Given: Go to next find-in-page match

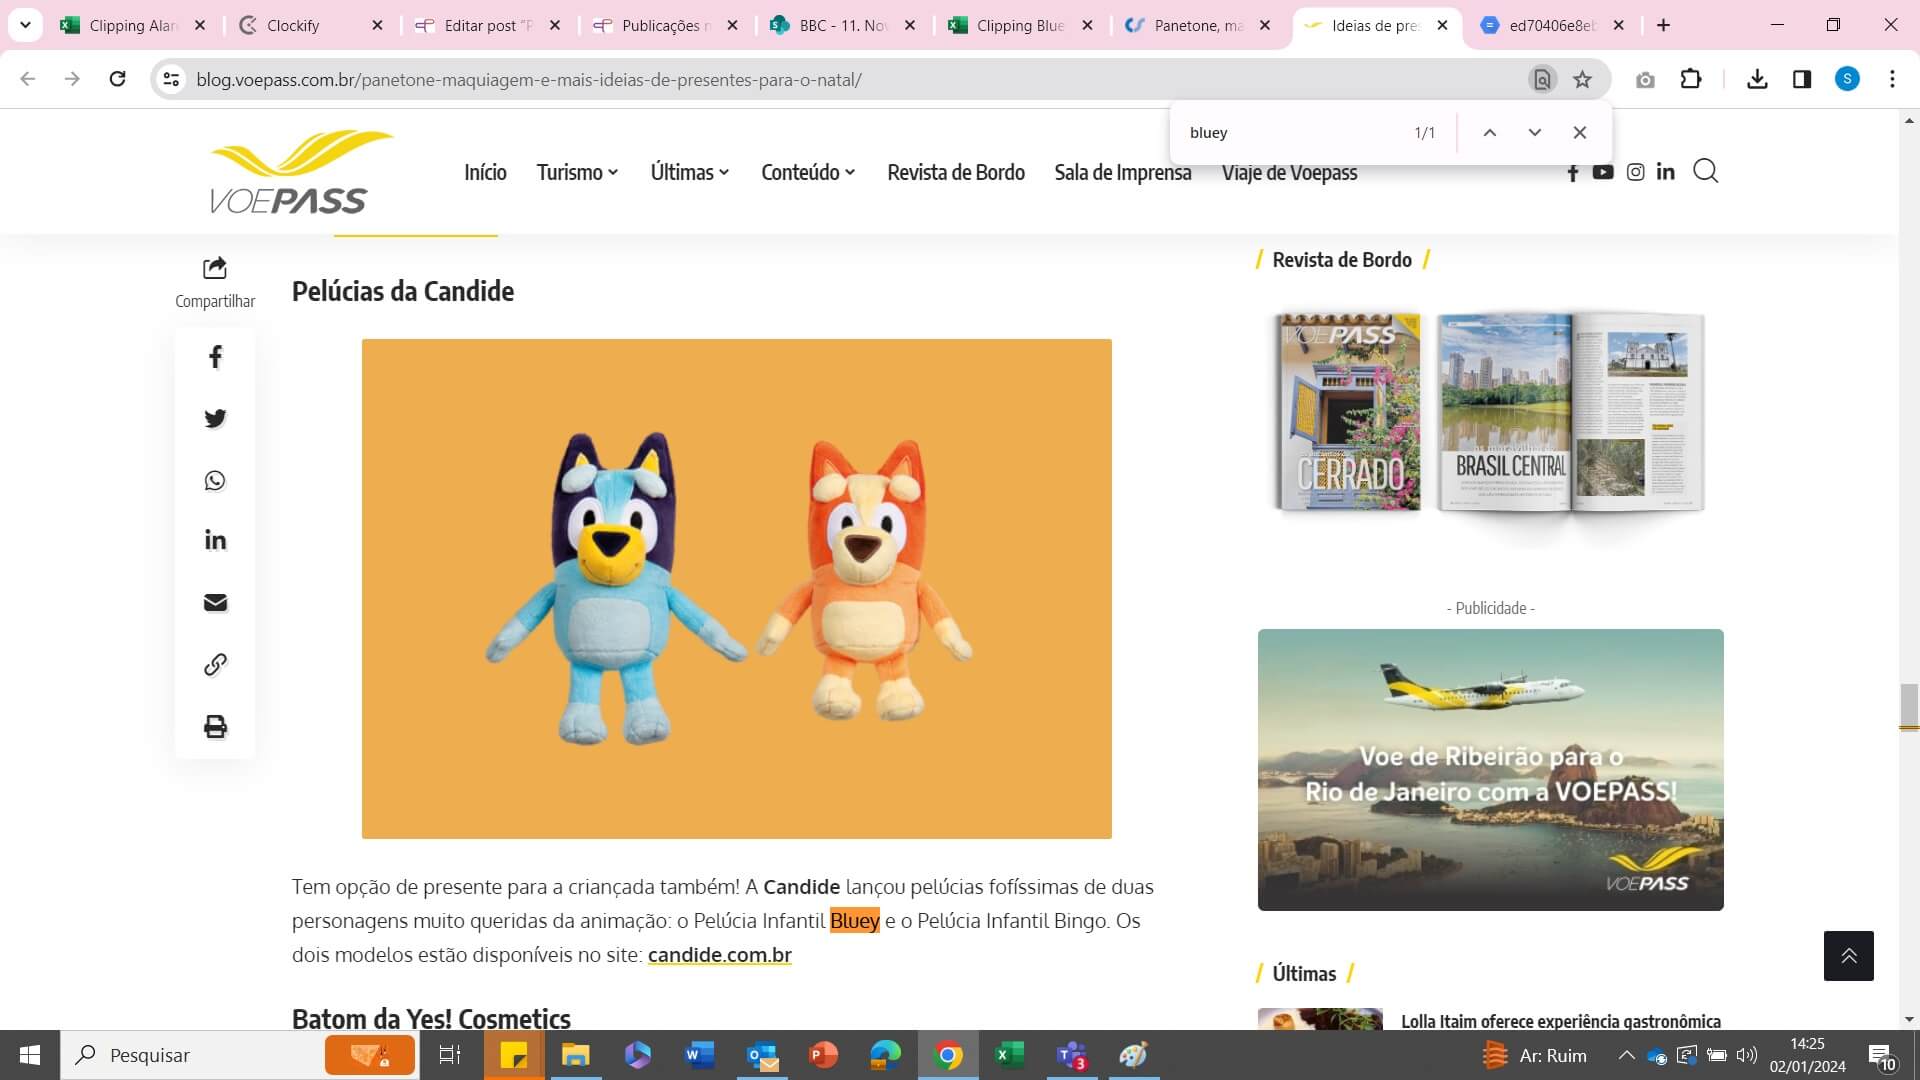Looking at the screenshot, I should point(1534,133).
